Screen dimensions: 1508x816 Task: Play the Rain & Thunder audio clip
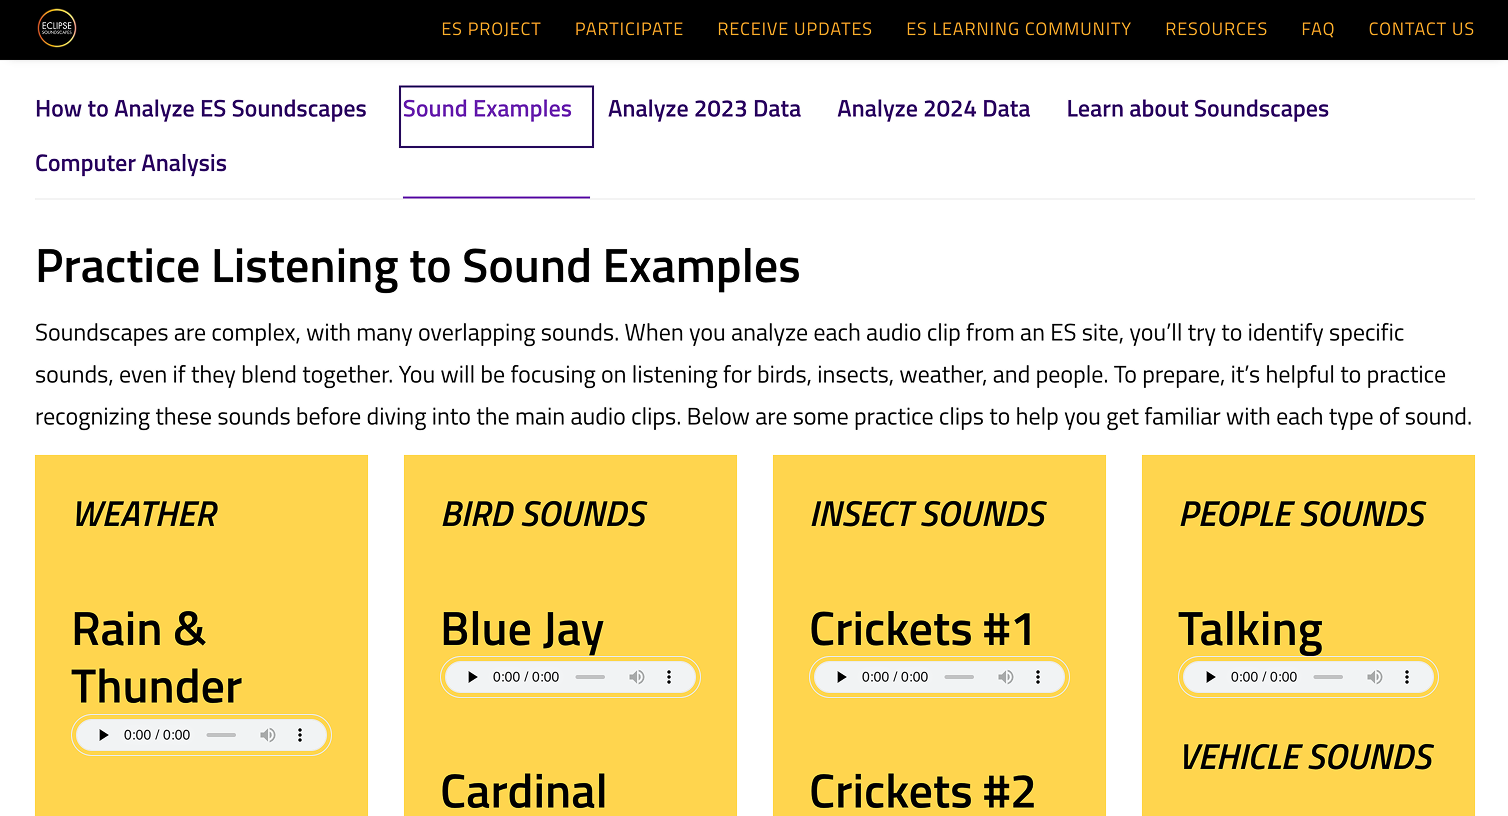[x=104, y=735]
